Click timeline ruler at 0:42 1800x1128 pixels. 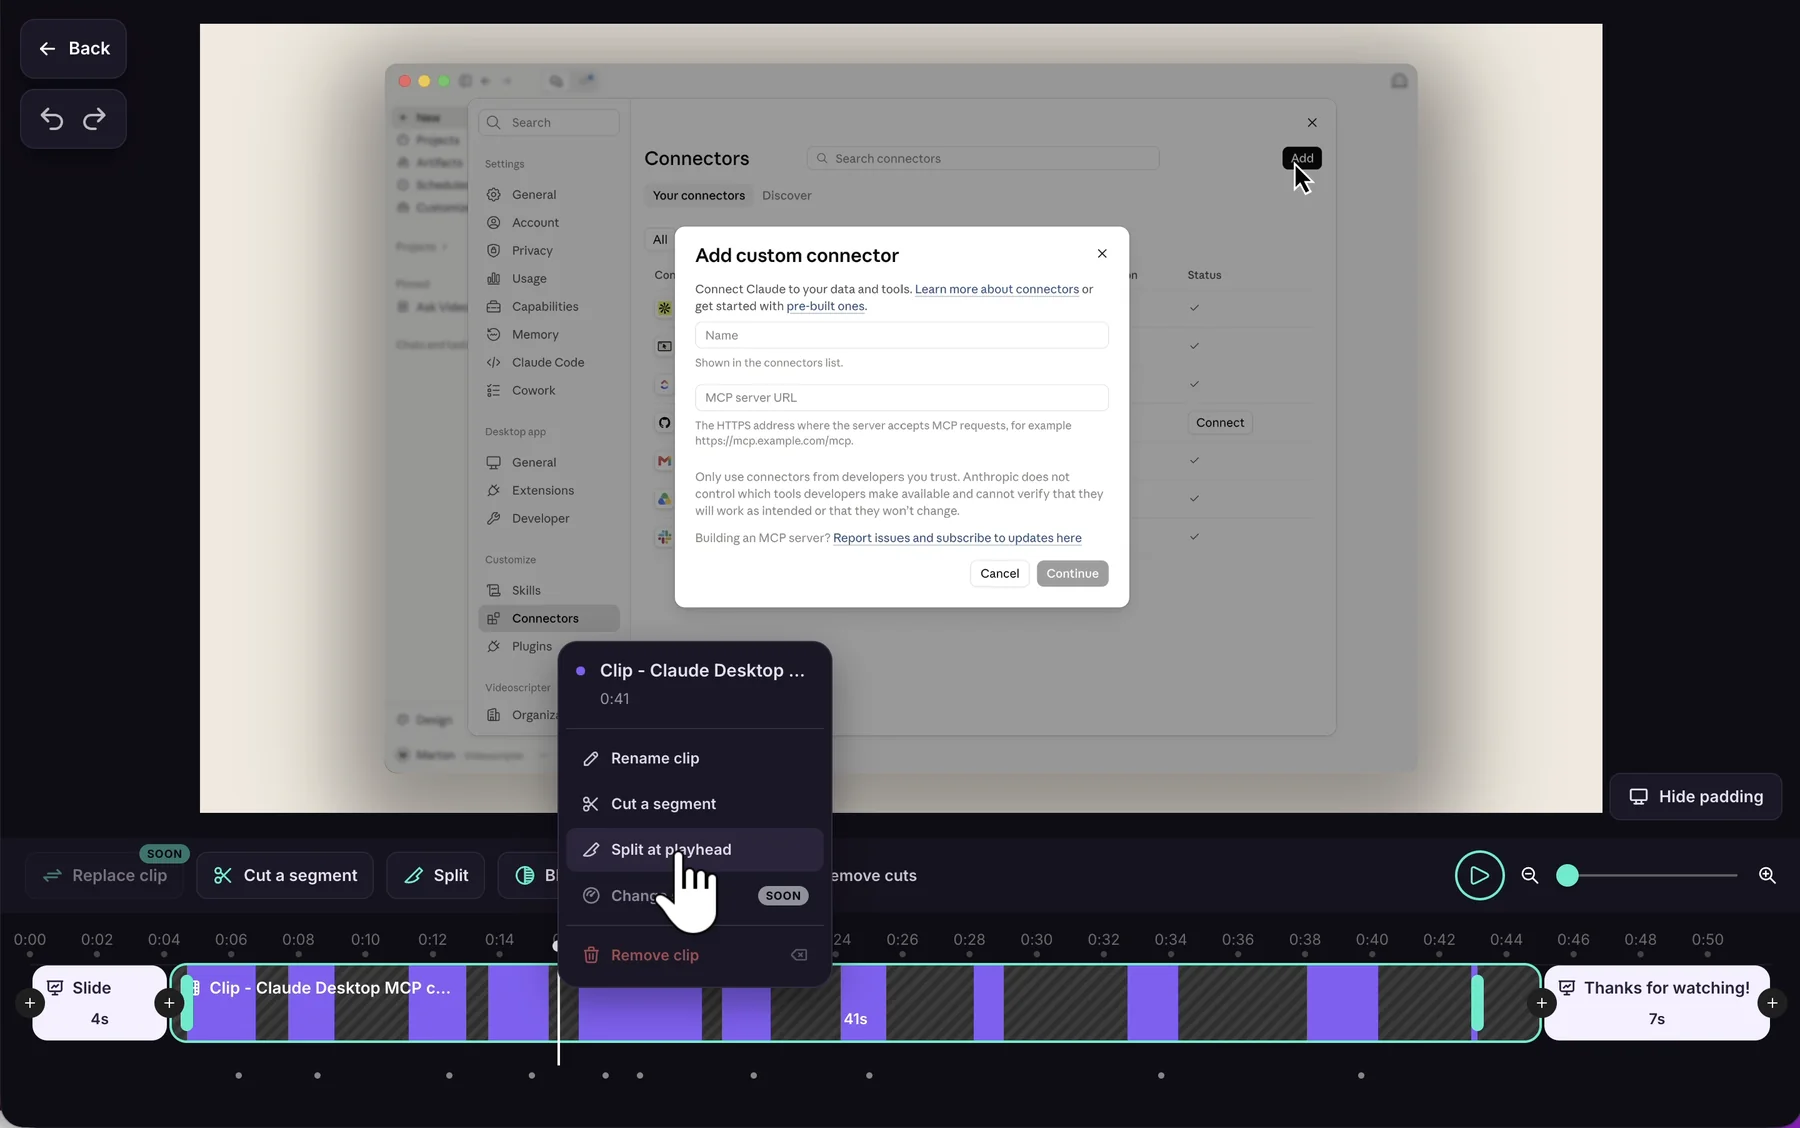[x=1439, y=940]
